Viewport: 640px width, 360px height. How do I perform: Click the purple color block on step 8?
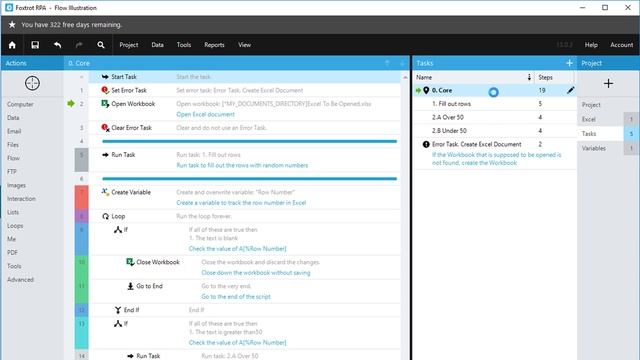point(82,216)
